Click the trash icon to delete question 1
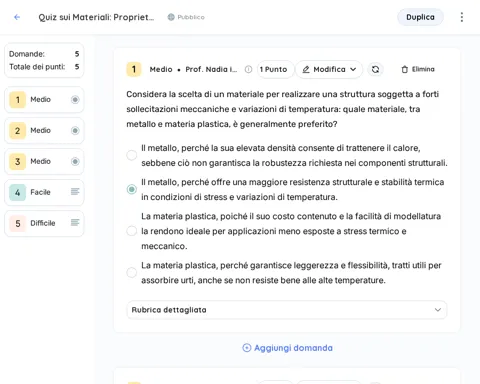 [405, 69]
